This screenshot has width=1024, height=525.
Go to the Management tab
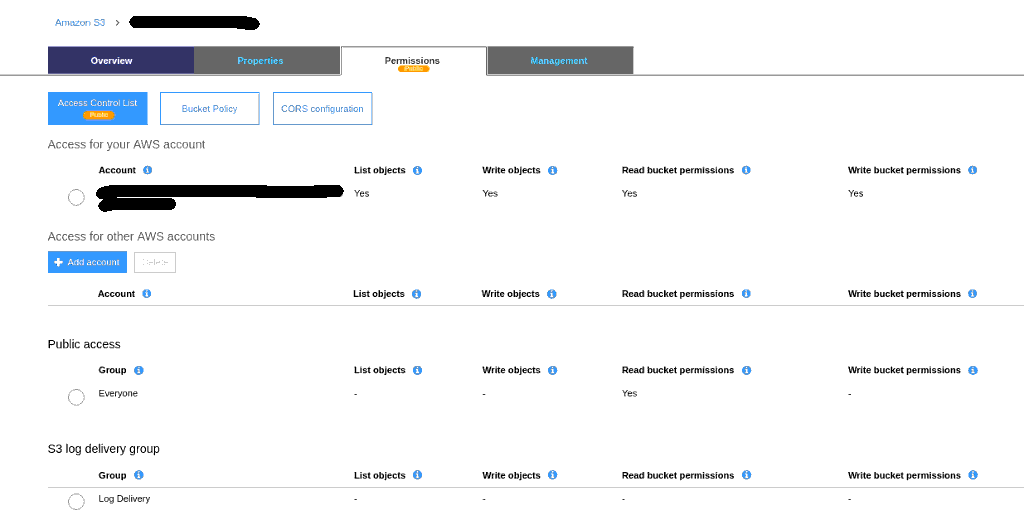[559, 61]
